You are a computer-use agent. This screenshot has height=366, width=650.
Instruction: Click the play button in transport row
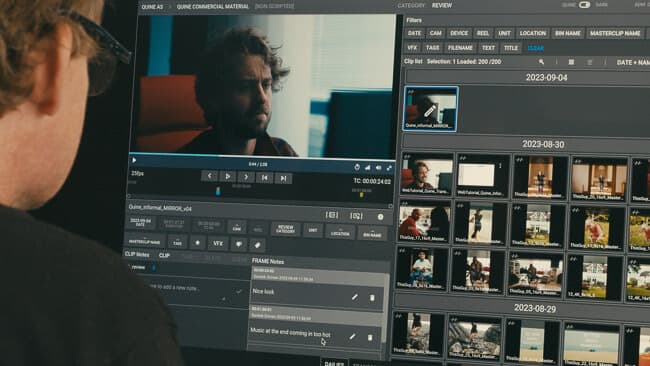228,177
